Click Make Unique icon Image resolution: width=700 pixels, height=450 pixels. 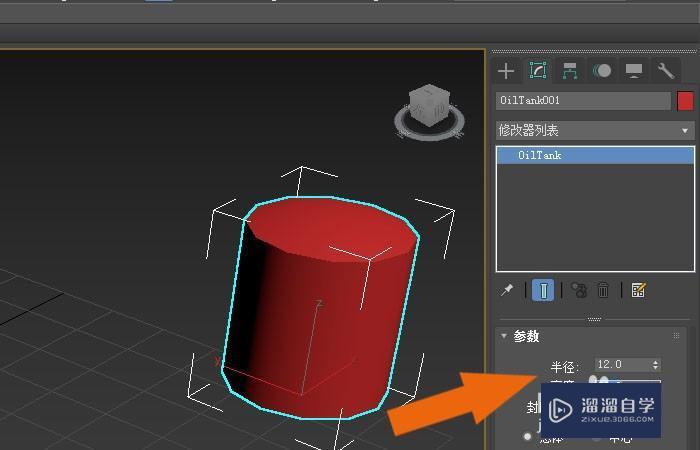(x=579, y=290)
